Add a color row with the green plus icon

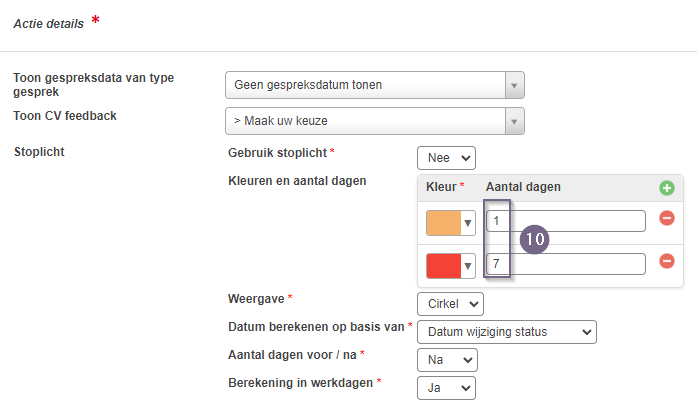tap(666, 188)
